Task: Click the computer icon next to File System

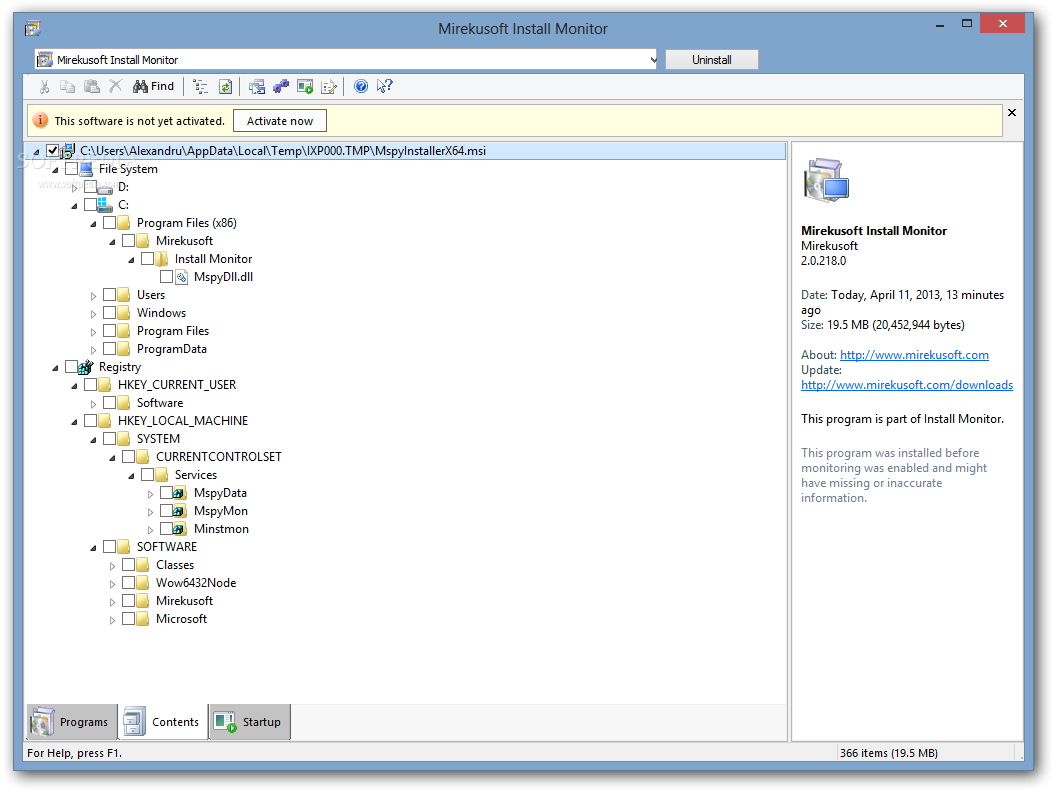Action: click(x=86, y=169)
